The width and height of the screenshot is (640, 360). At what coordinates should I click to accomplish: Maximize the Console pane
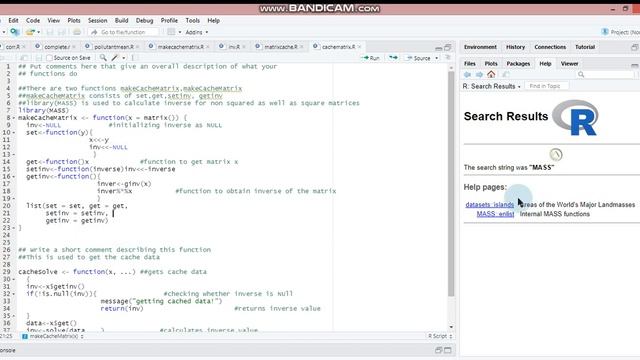click(448, 350)
